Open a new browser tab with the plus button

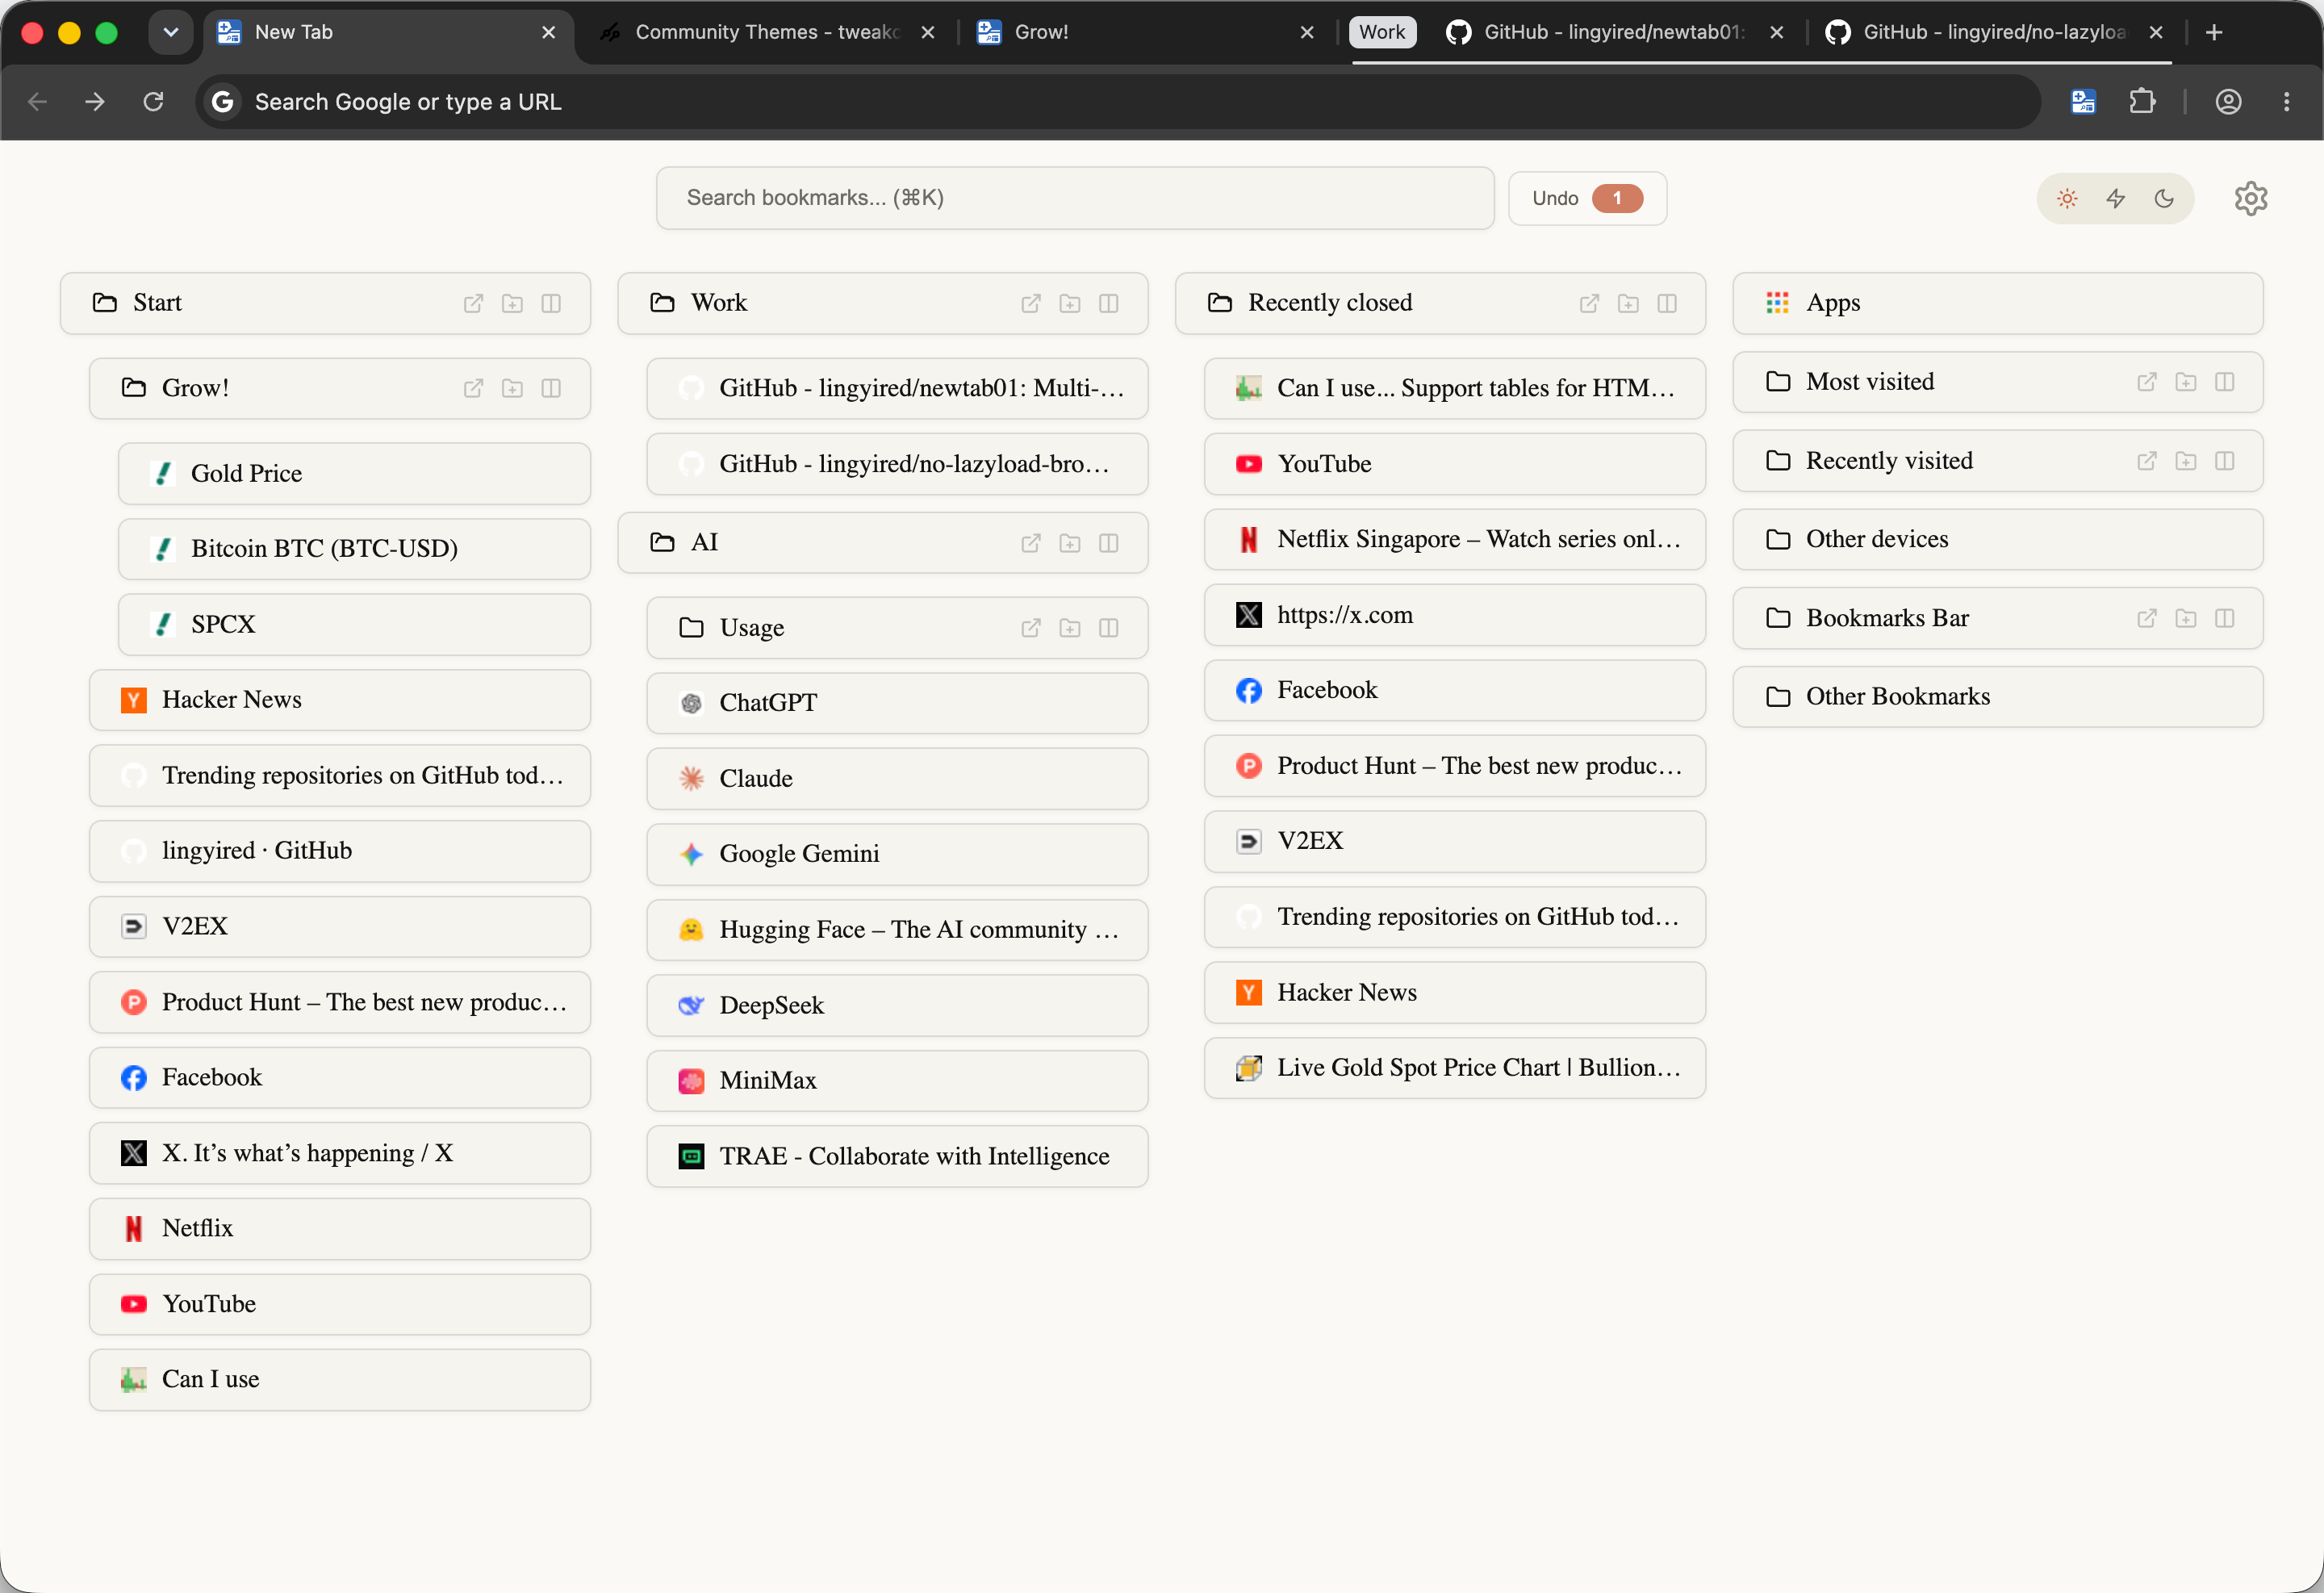[x=2214, y=32]
